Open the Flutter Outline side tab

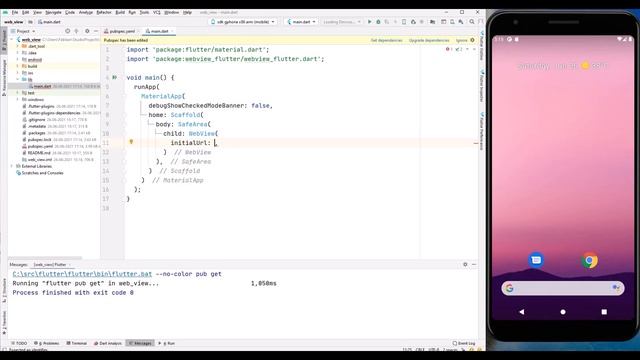coord(482,46)
